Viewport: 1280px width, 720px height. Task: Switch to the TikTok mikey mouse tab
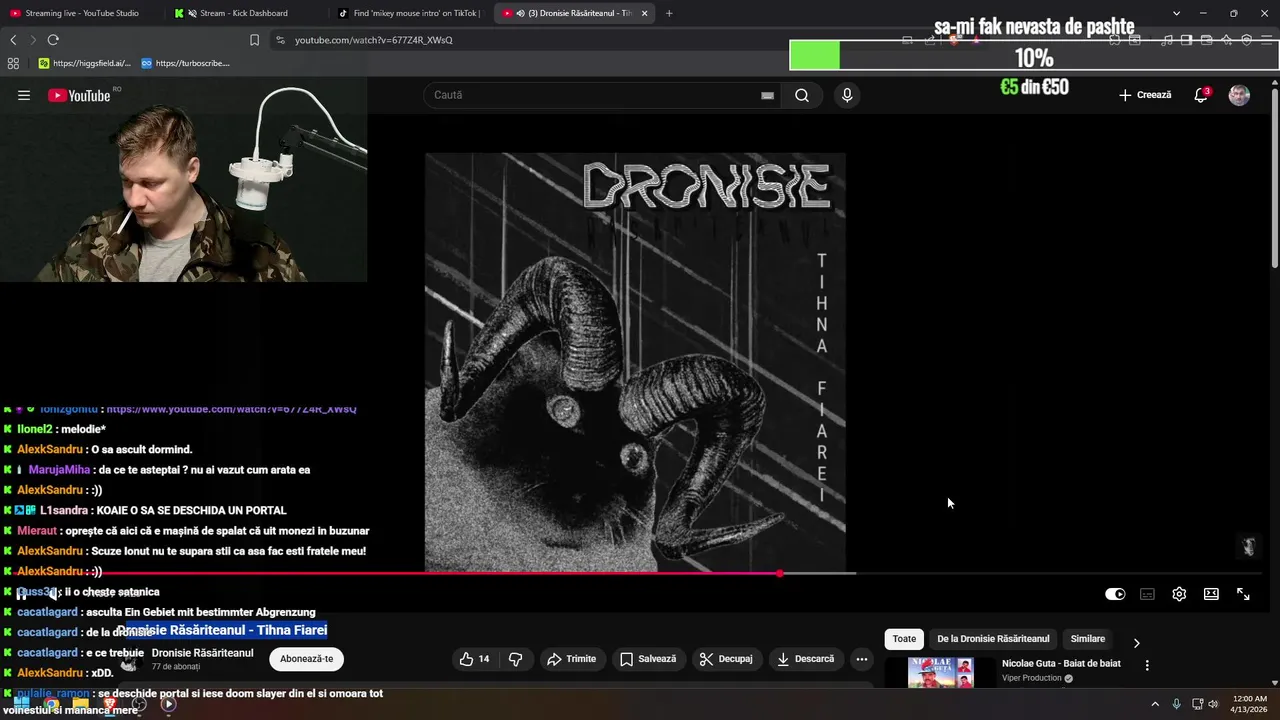tap(410, 13)
